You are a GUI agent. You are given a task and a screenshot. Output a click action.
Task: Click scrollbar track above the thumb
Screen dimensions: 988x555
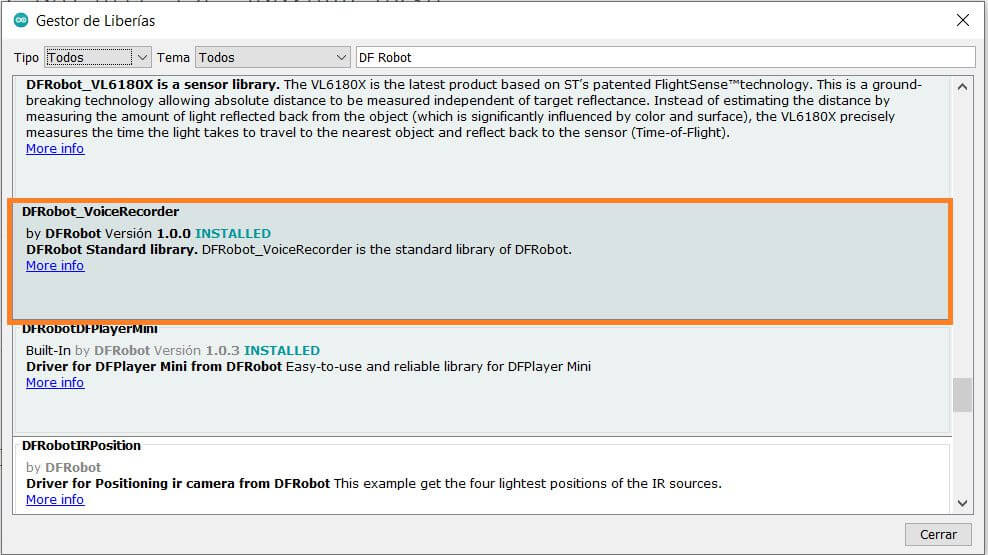click(x=962, y=230)
